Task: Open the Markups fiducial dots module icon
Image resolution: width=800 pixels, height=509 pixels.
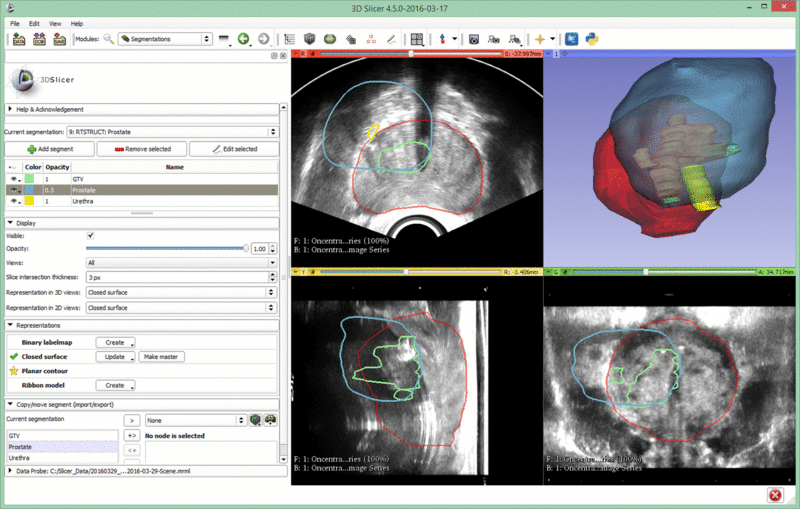Action: pyautogui.click(x=371, y=39)
